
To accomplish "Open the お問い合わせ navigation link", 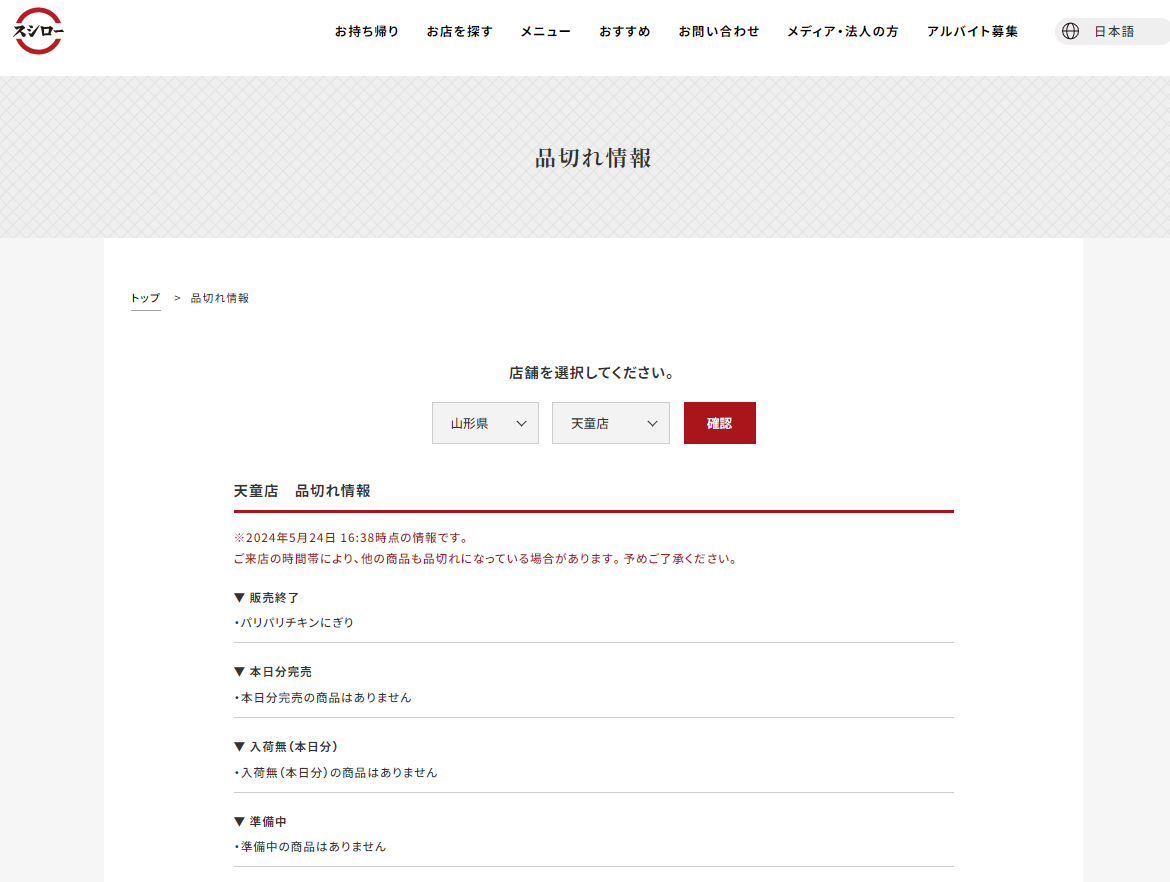I will pos(719,32).
